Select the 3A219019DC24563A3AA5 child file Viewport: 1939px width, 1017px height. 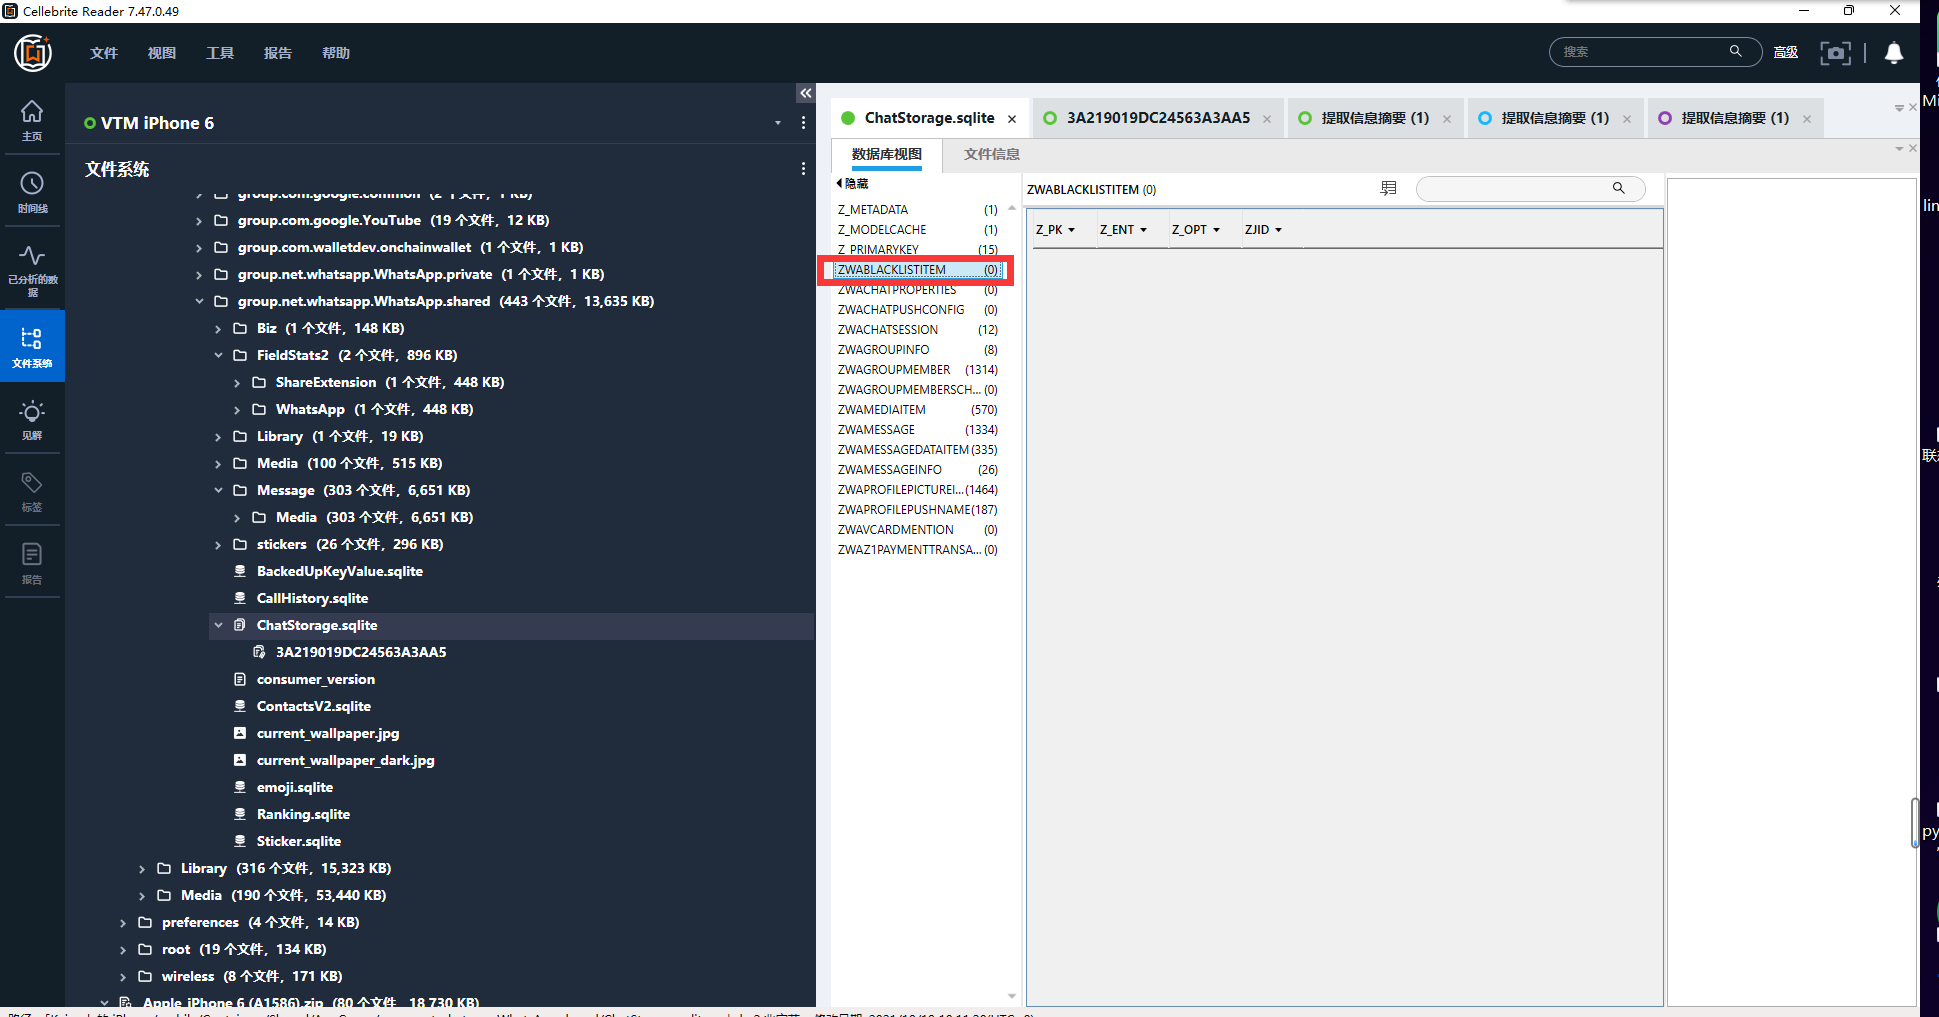click(361, 652)
